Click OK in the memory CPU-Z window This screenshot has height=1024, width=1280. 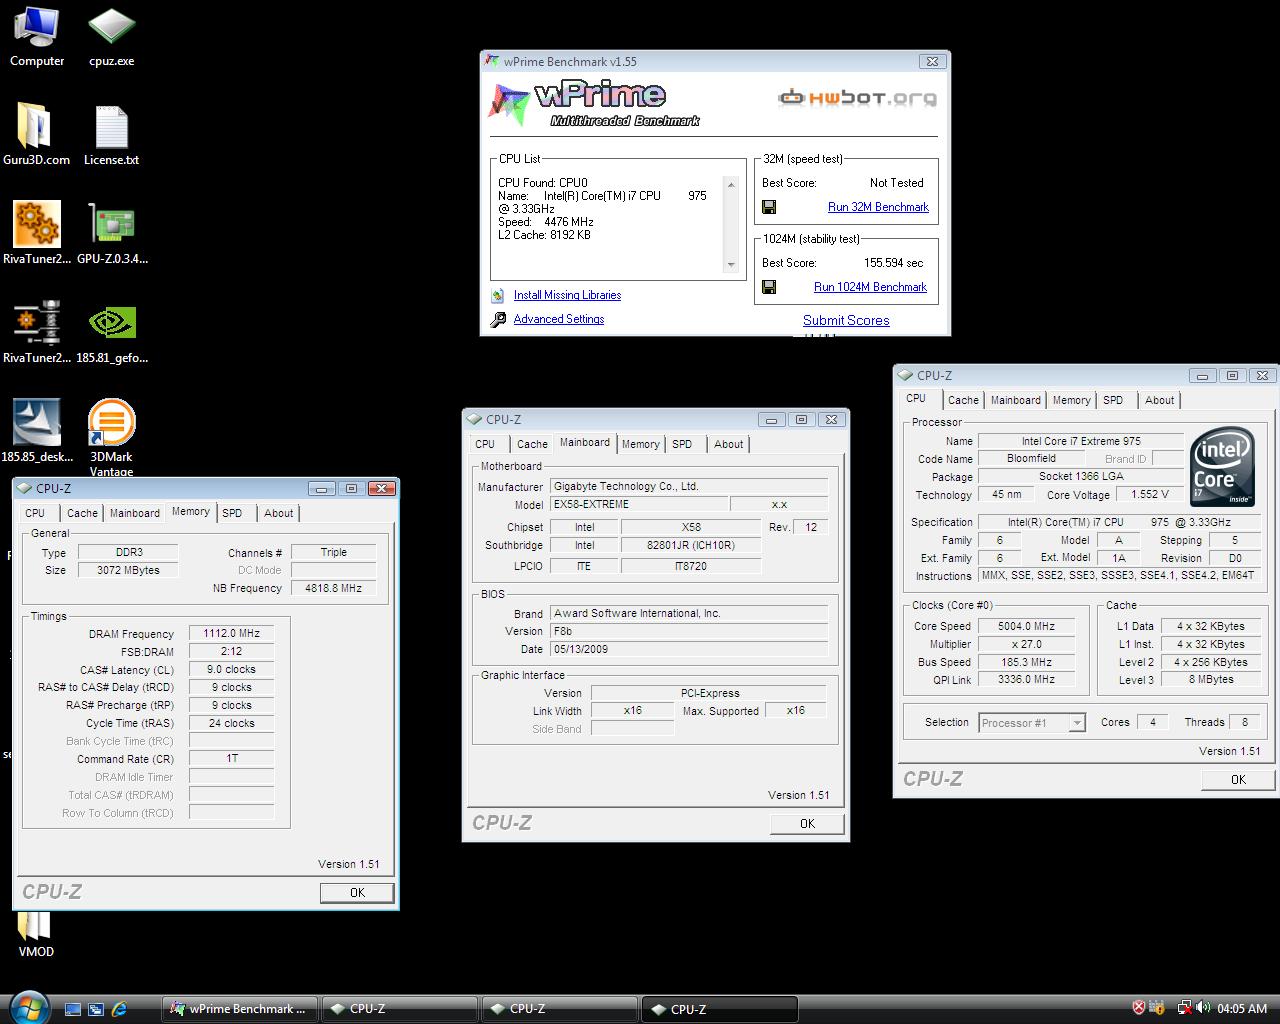click(x=357, y=893)
